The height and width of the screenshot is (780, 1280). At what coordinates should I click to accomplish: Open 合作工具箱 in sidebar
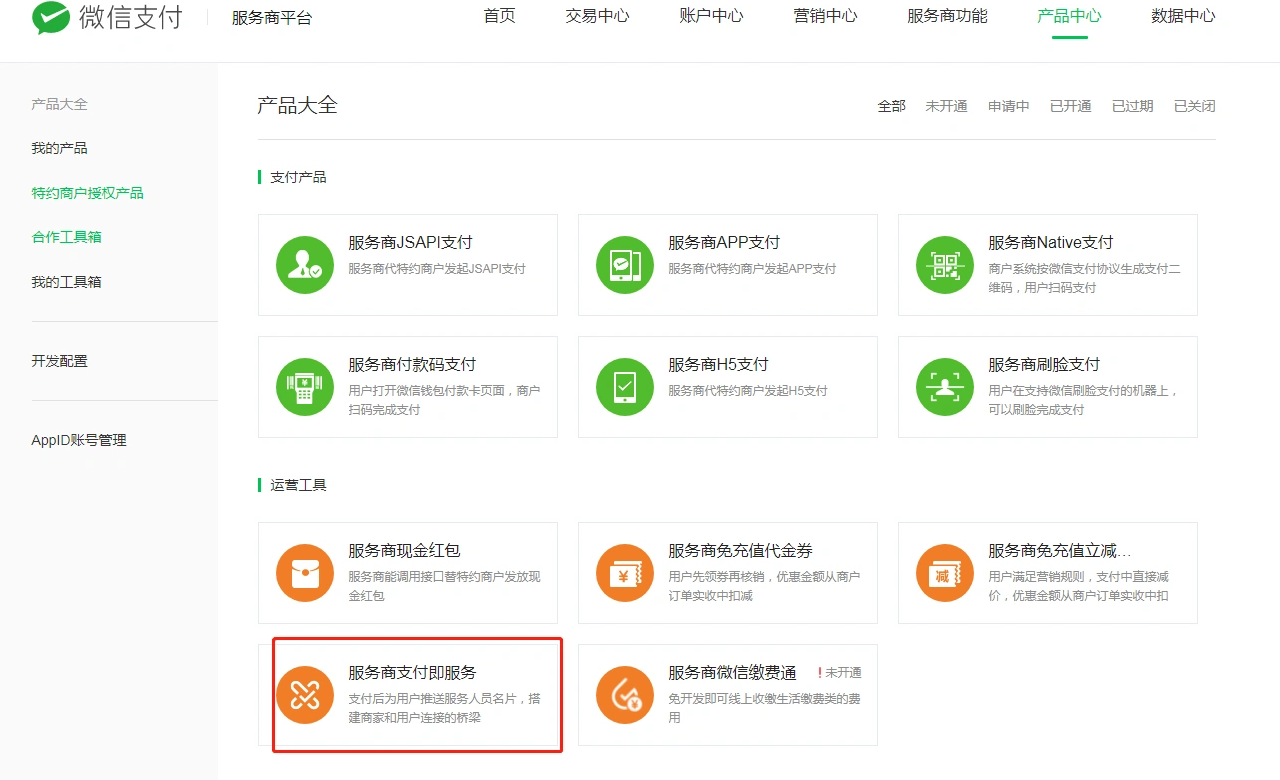click(x=66, y=237)
